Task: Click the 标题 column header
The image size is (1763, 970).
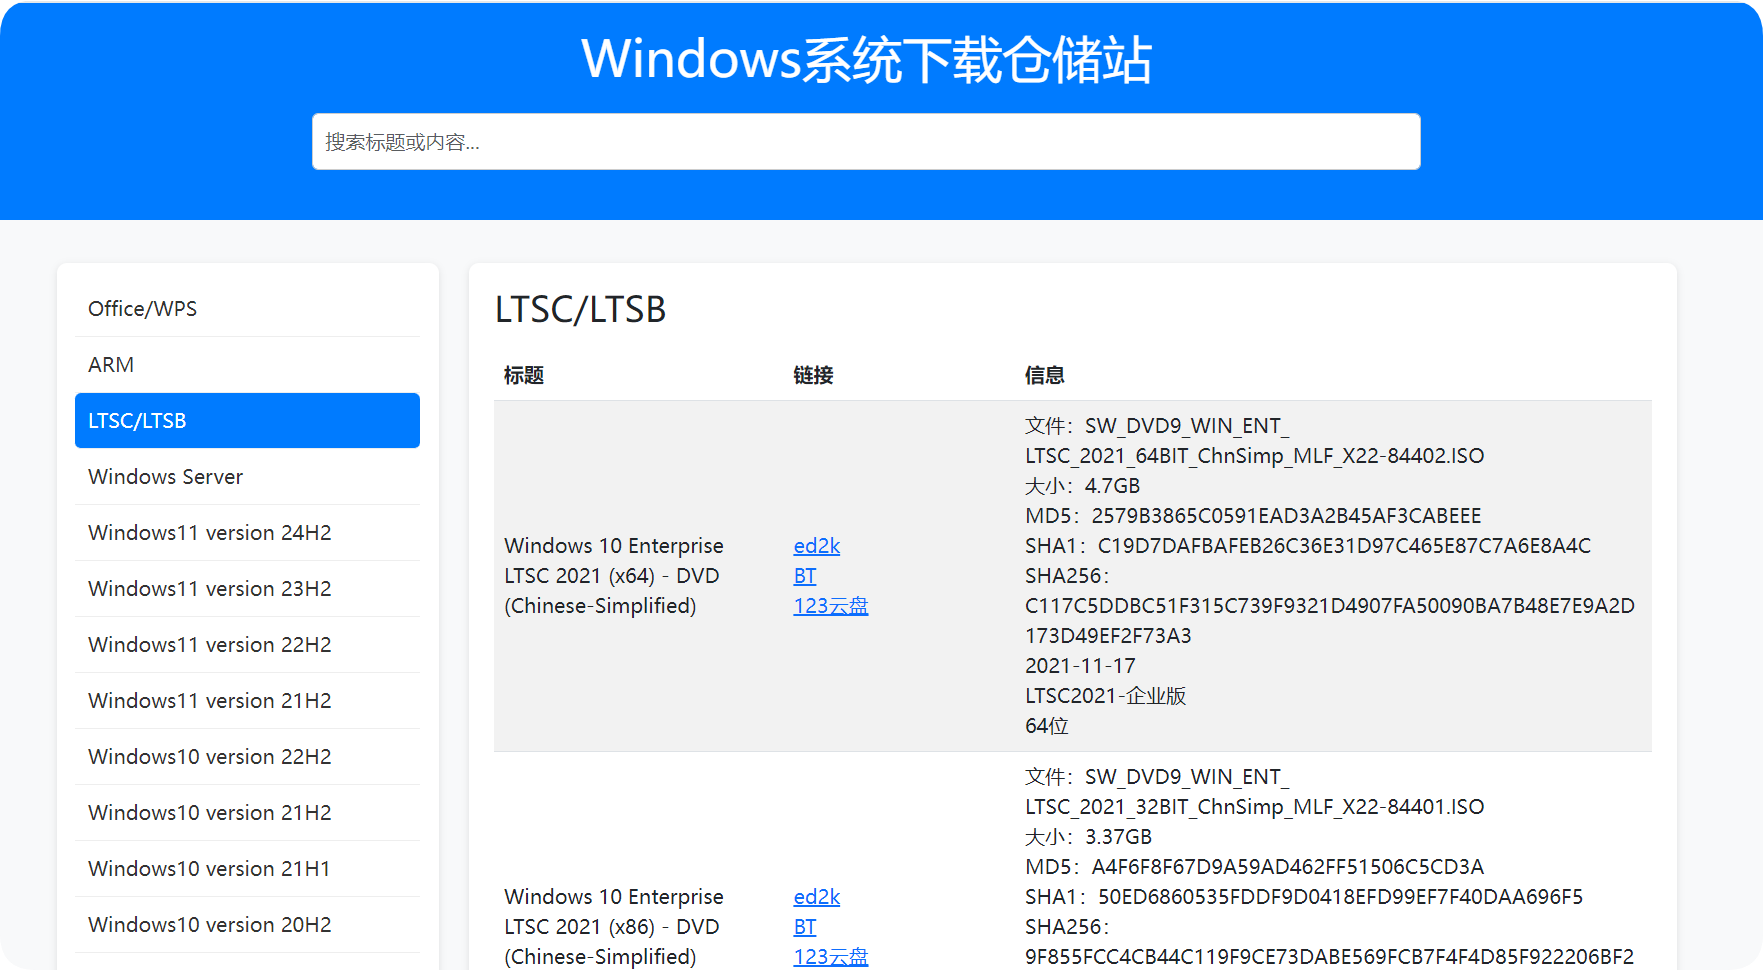Action: pyautogui.click(x=524, y=375)
